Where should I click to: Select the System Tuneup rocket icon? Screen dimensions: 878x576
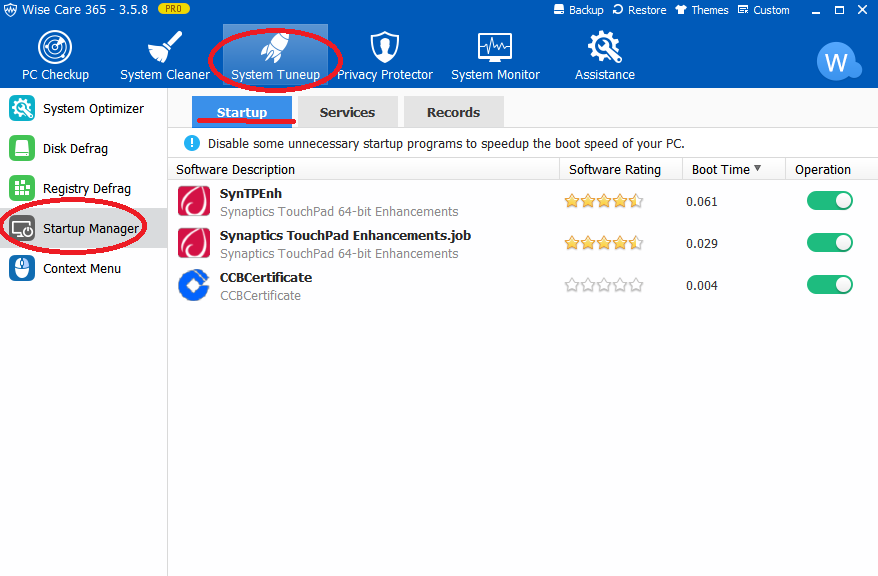tap(275, 47)
